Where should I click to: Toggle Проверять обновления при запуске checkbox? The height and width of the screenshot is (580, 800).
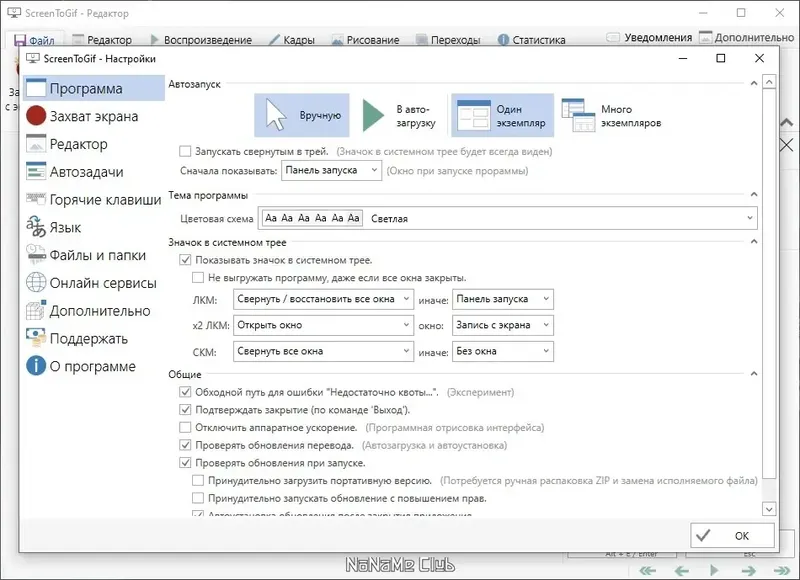coord(185,463)
